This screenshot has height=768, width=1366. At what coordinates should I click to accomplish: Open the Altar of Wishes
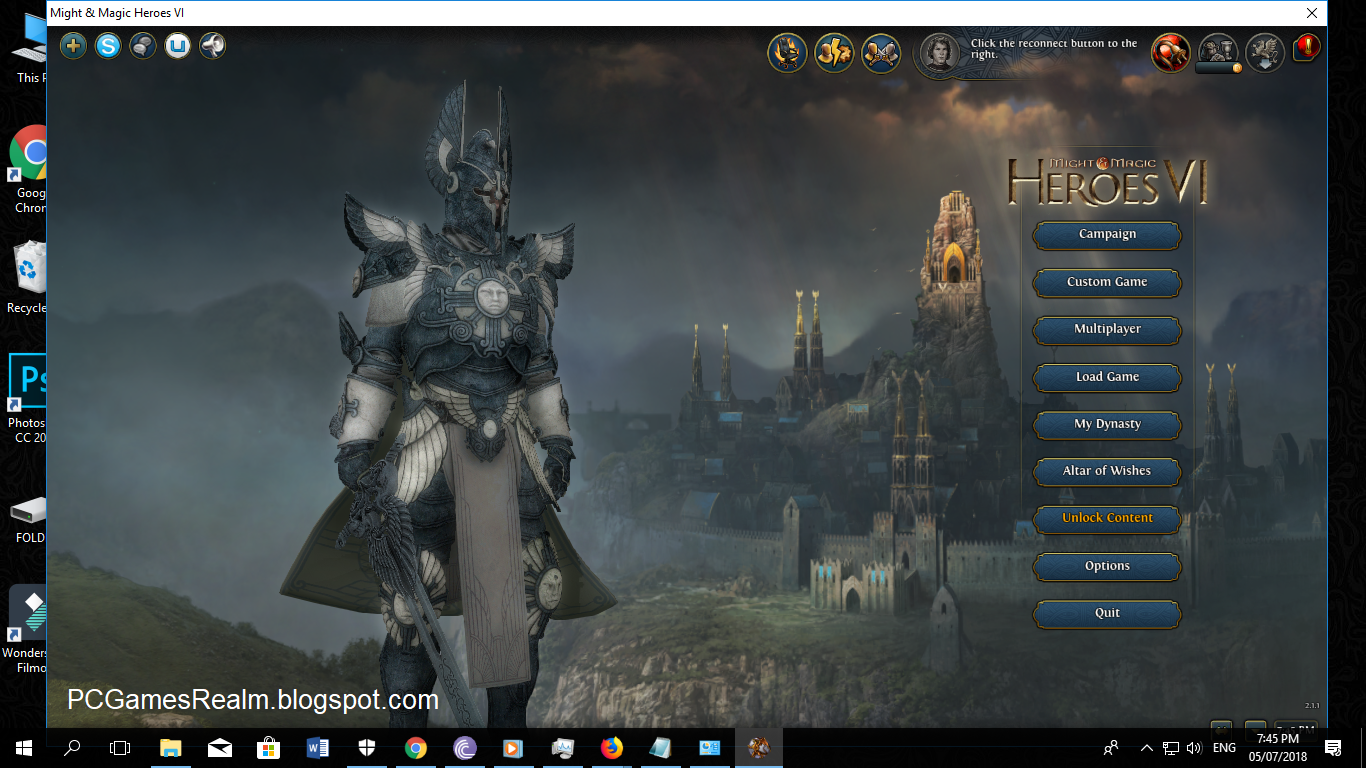[x=1107, y=471]
